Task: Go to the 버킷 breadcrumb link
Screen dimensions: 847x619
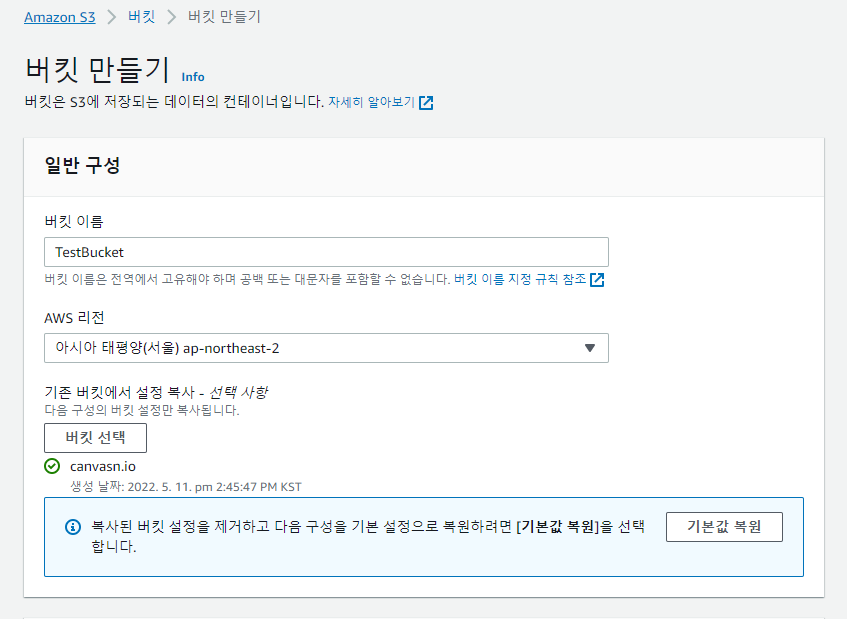Action: pyautogui.click(x=142, y=17)
